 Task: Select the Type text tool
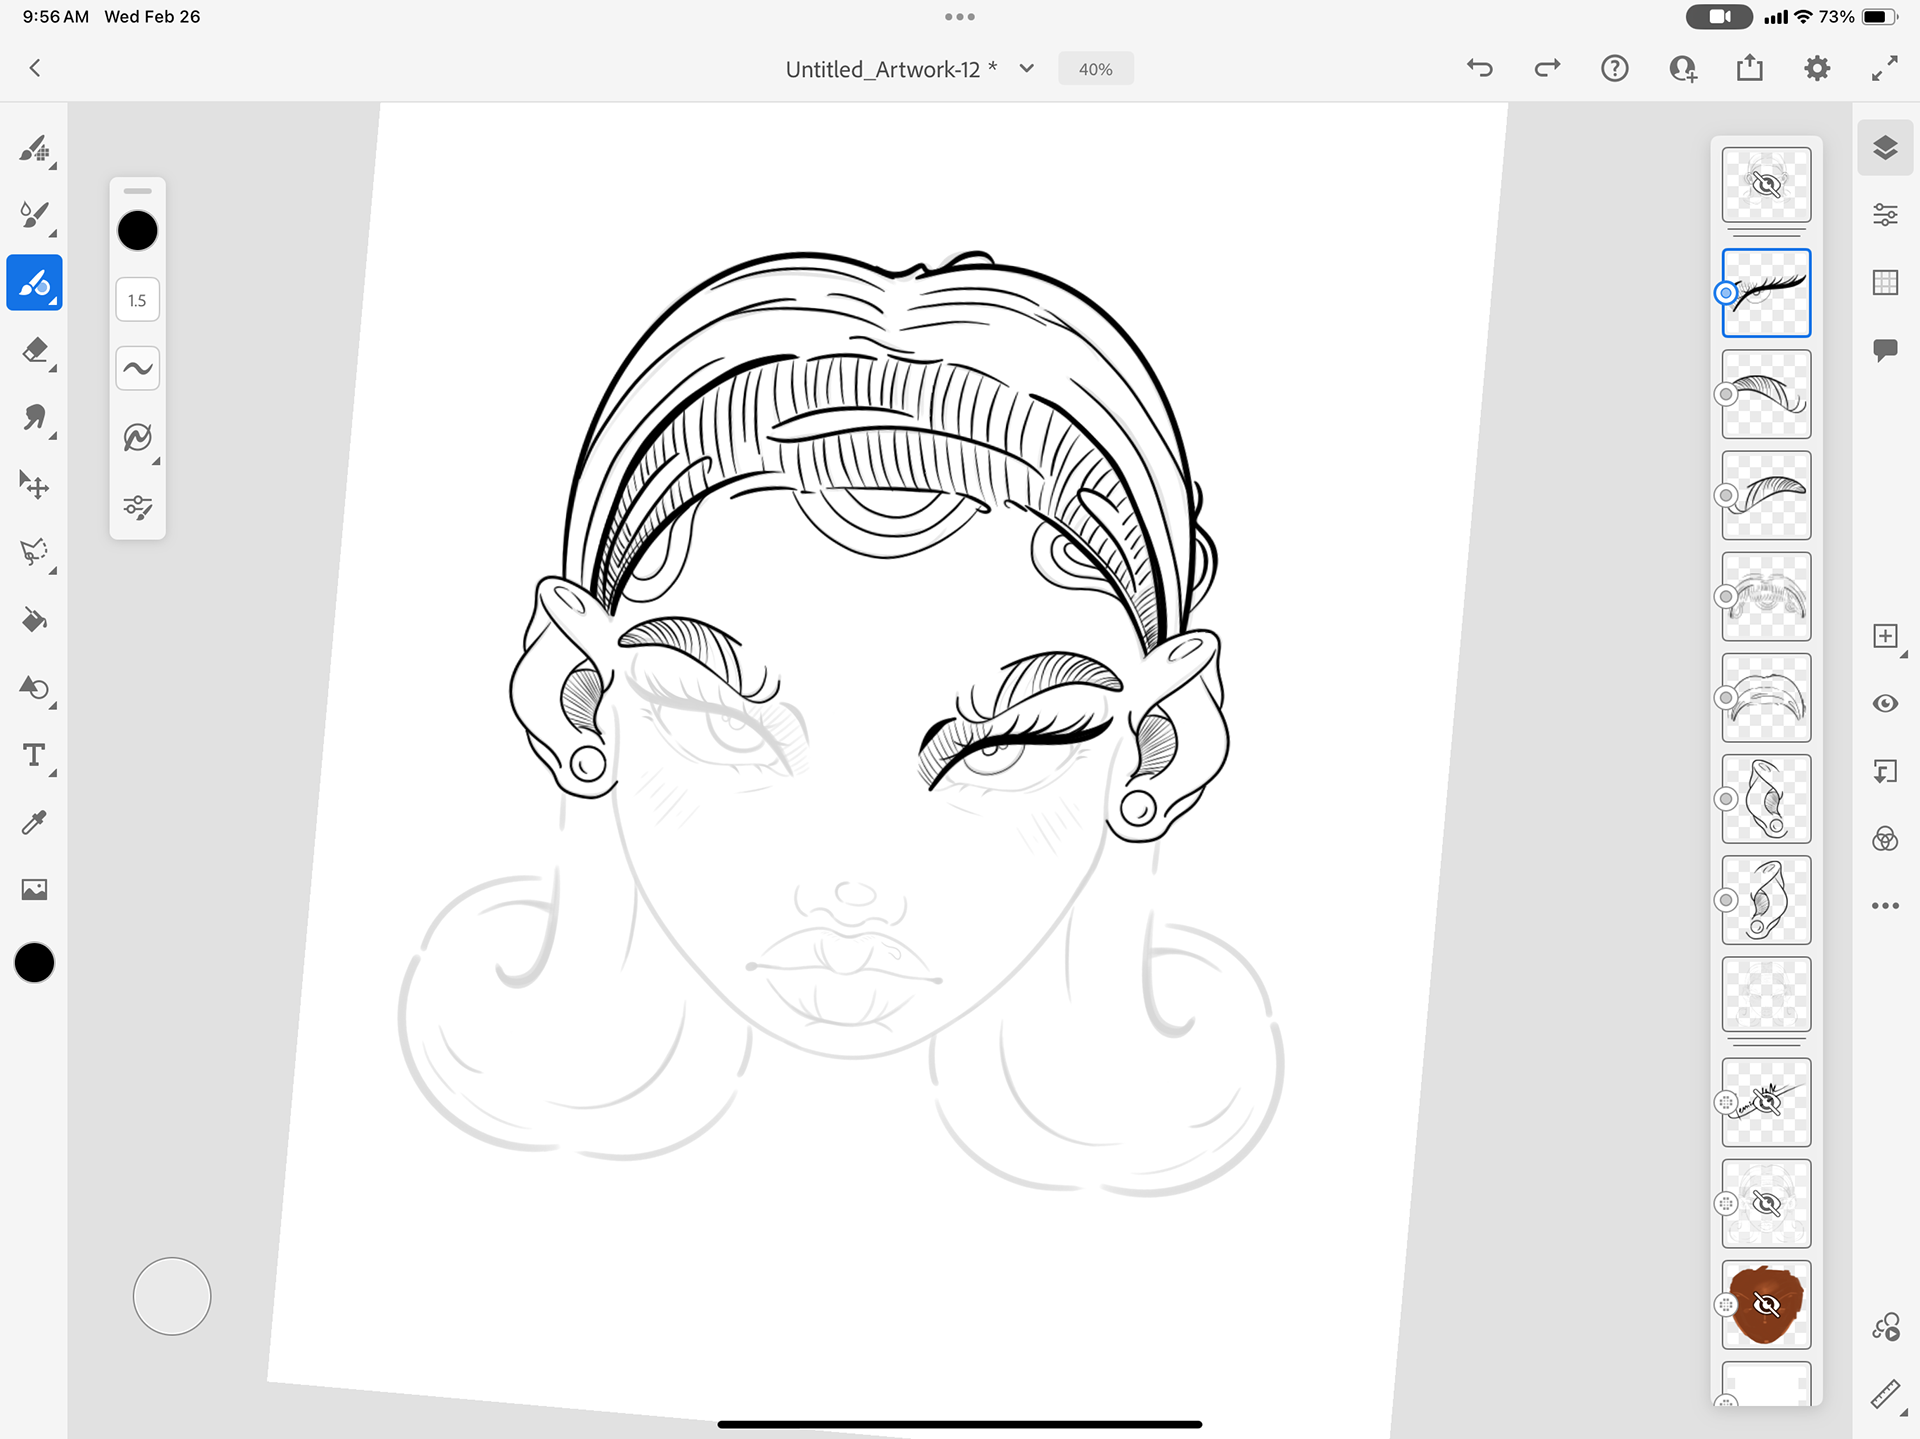click(x=35, y=755)
